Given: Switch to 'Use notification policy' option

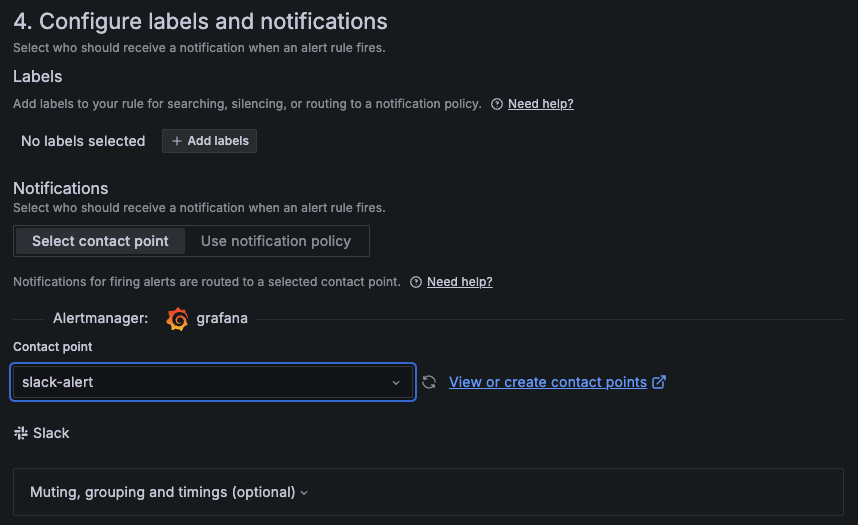Looking at the screenshot, I should point(276,241).
